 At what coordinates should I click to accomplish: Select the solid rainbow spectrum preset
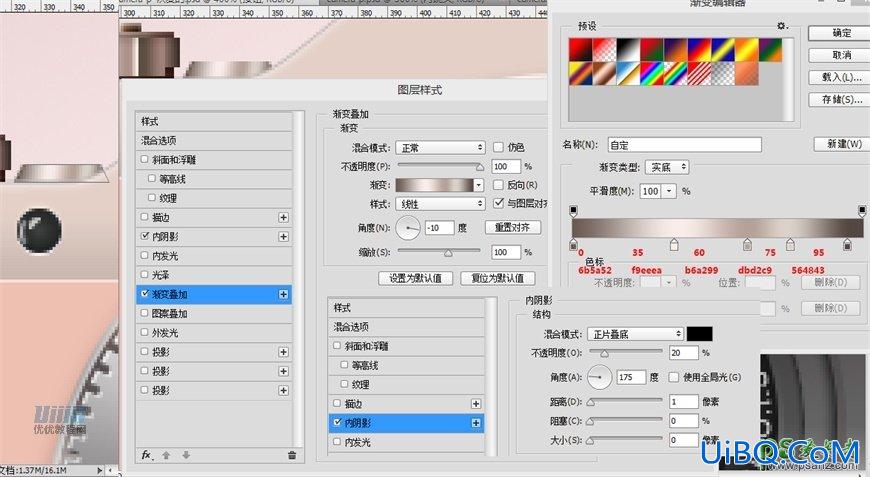[651, 73]
